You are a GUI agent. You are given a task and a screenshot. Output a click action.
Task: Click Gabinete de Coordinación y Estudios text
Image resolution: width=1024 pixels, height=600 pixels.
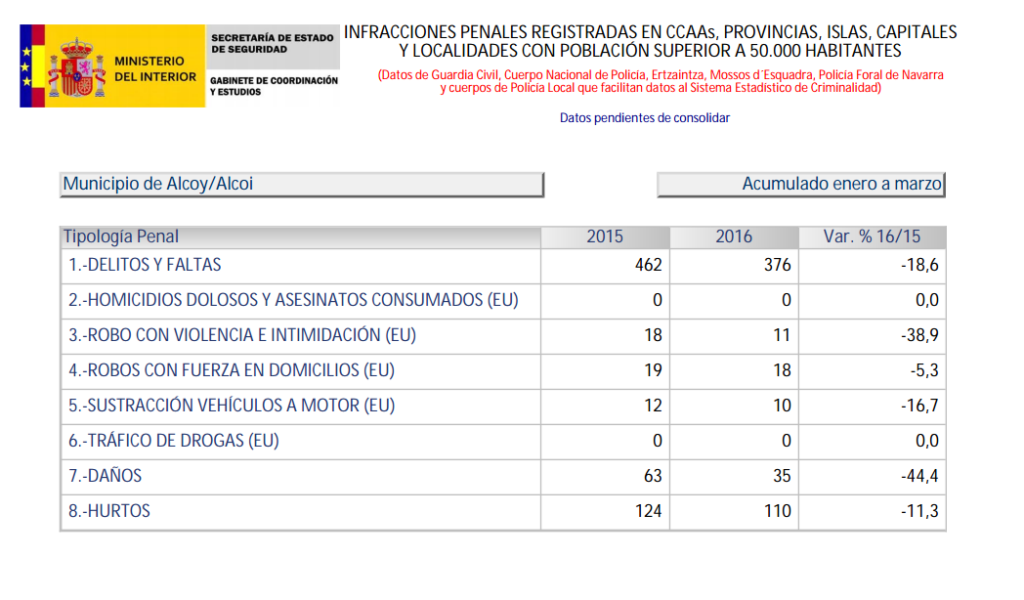point(274,86)
